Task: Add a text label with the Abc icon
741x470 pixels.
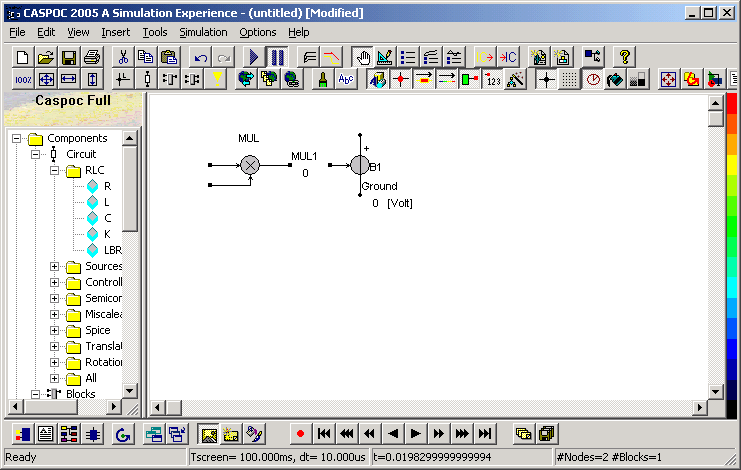Action: [x=346, y=79]
